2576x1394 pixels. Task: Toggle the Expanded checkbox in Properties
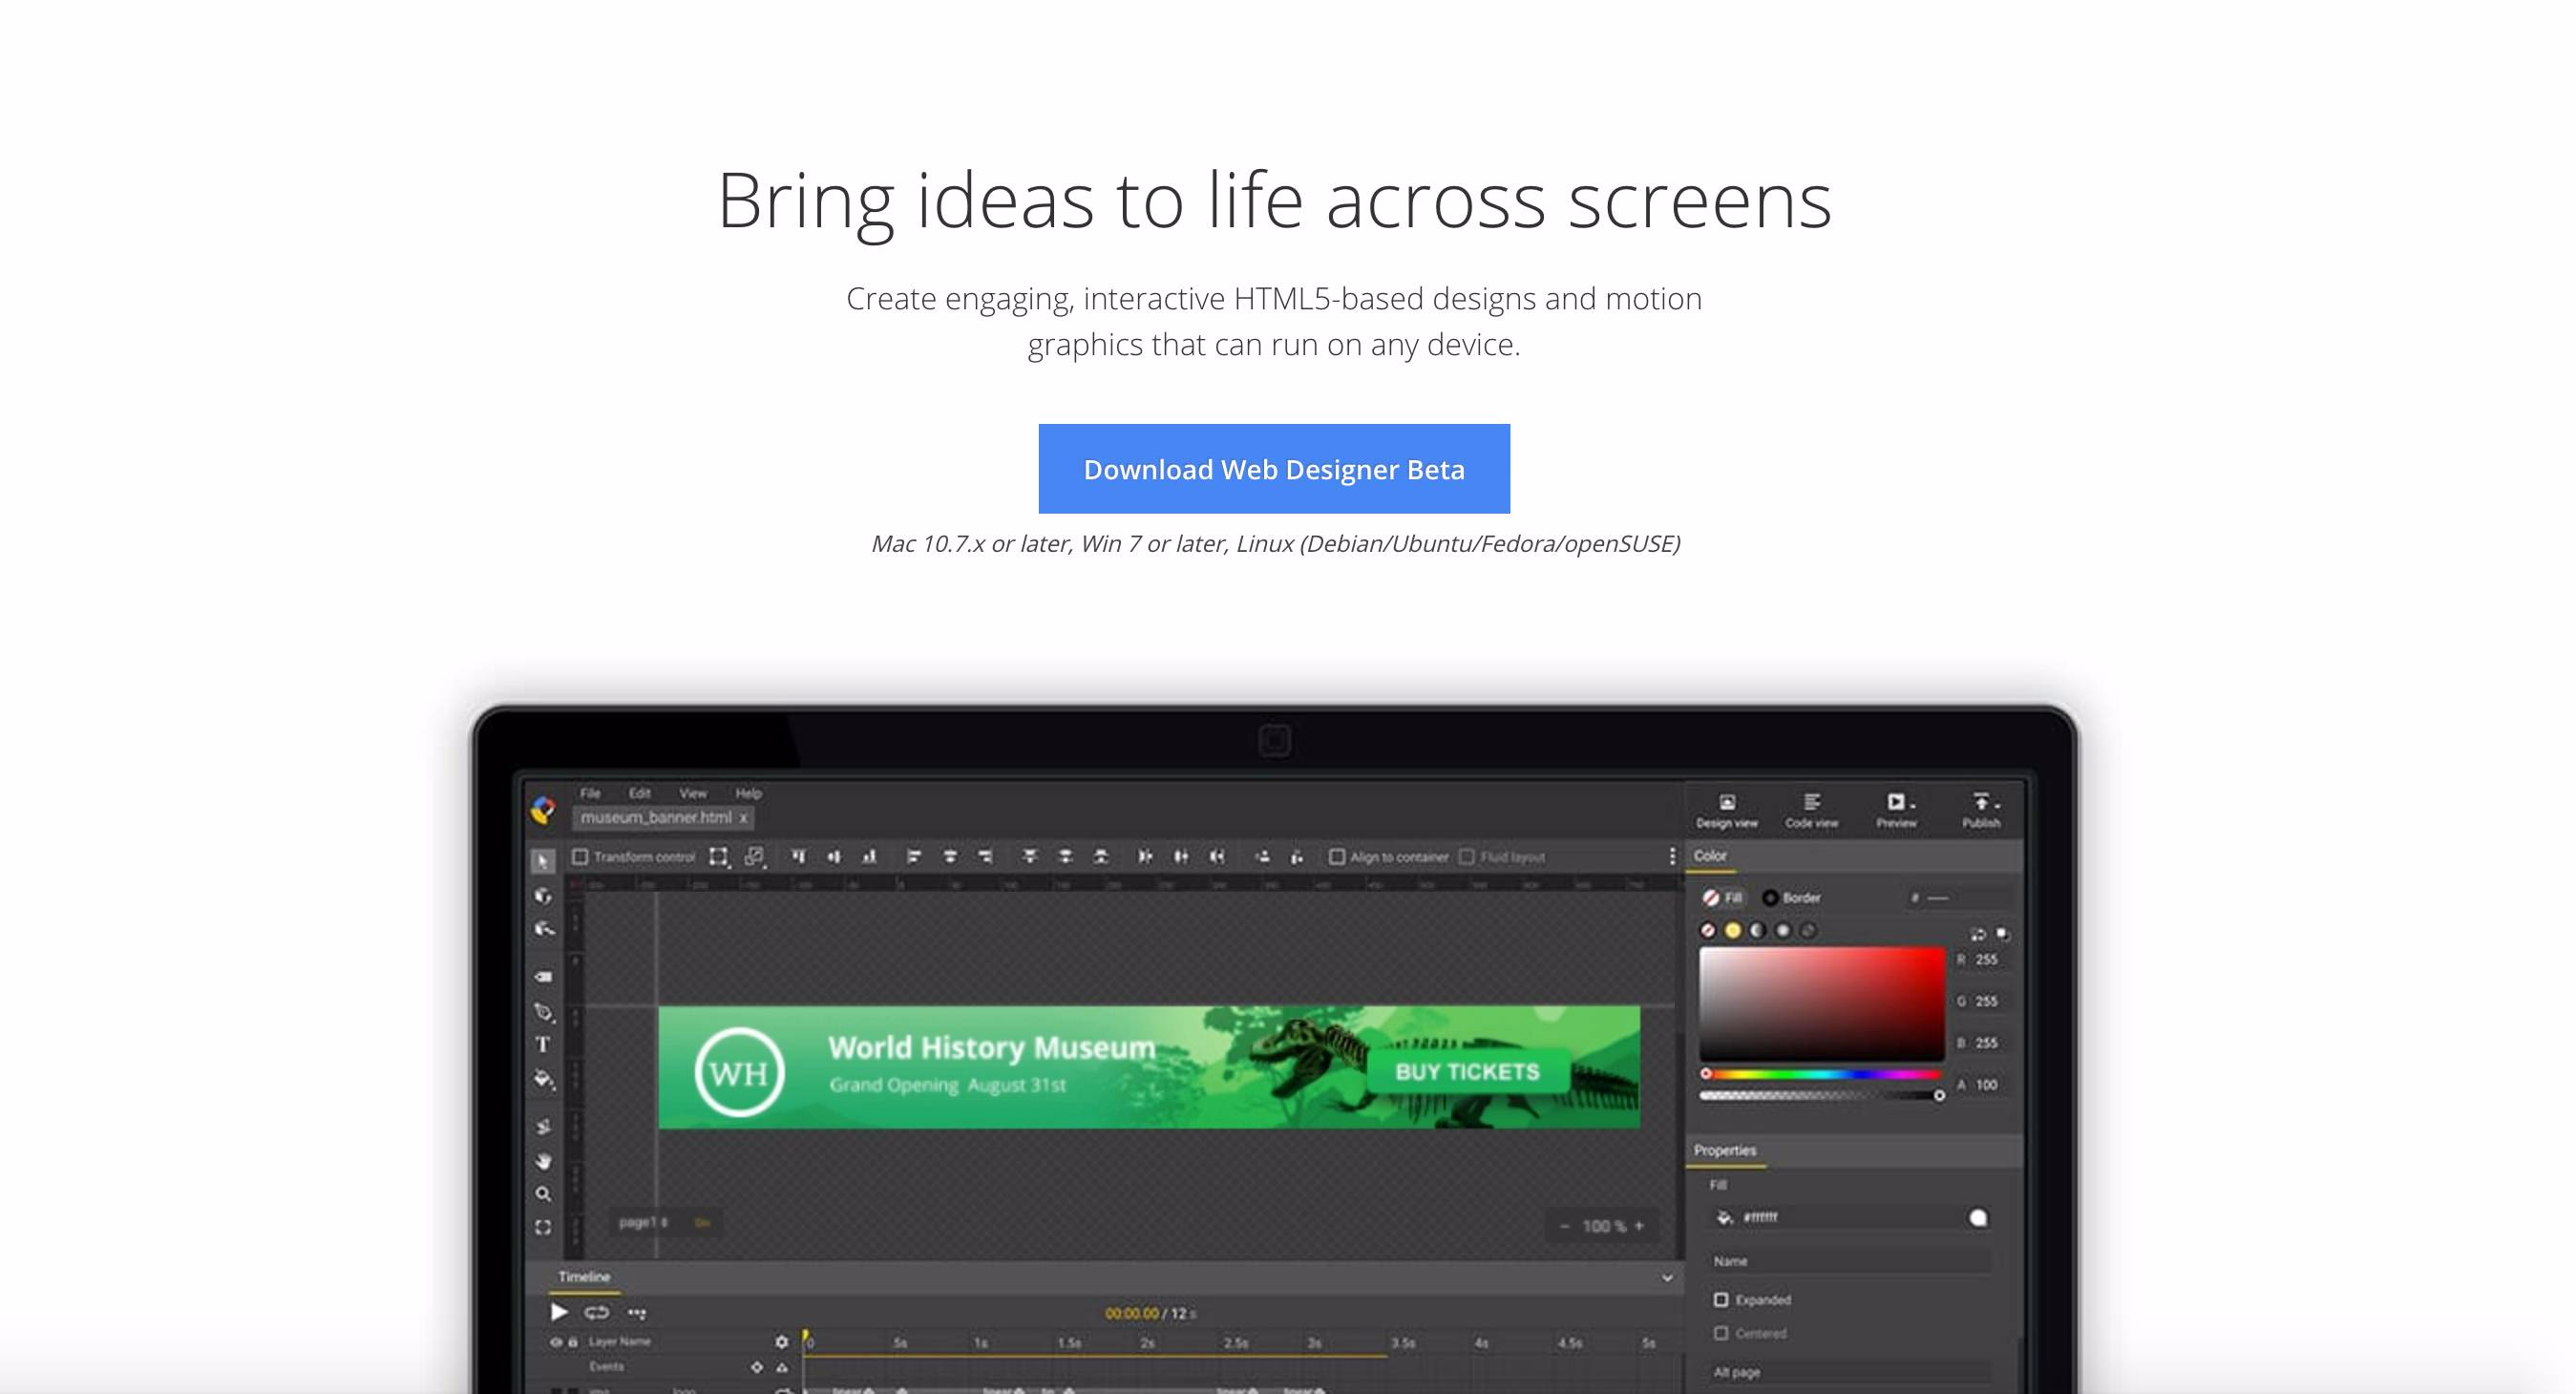click(x=1721, y=1300)
